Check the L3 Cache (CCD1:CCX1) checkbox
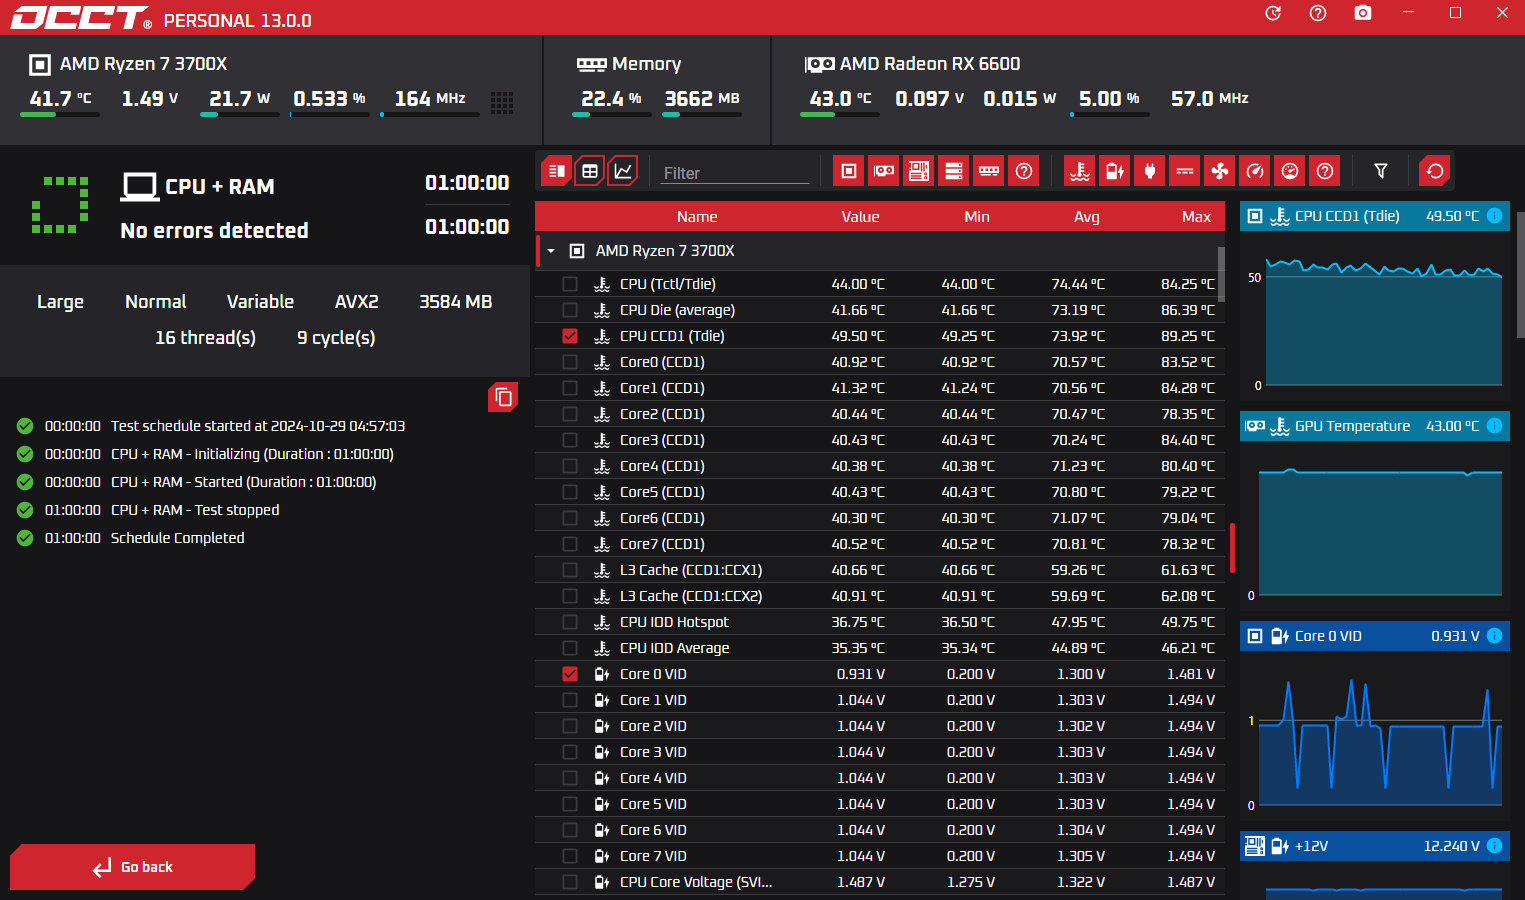The width and height of the screenshot is (1525, 900). tap(570, 570)
